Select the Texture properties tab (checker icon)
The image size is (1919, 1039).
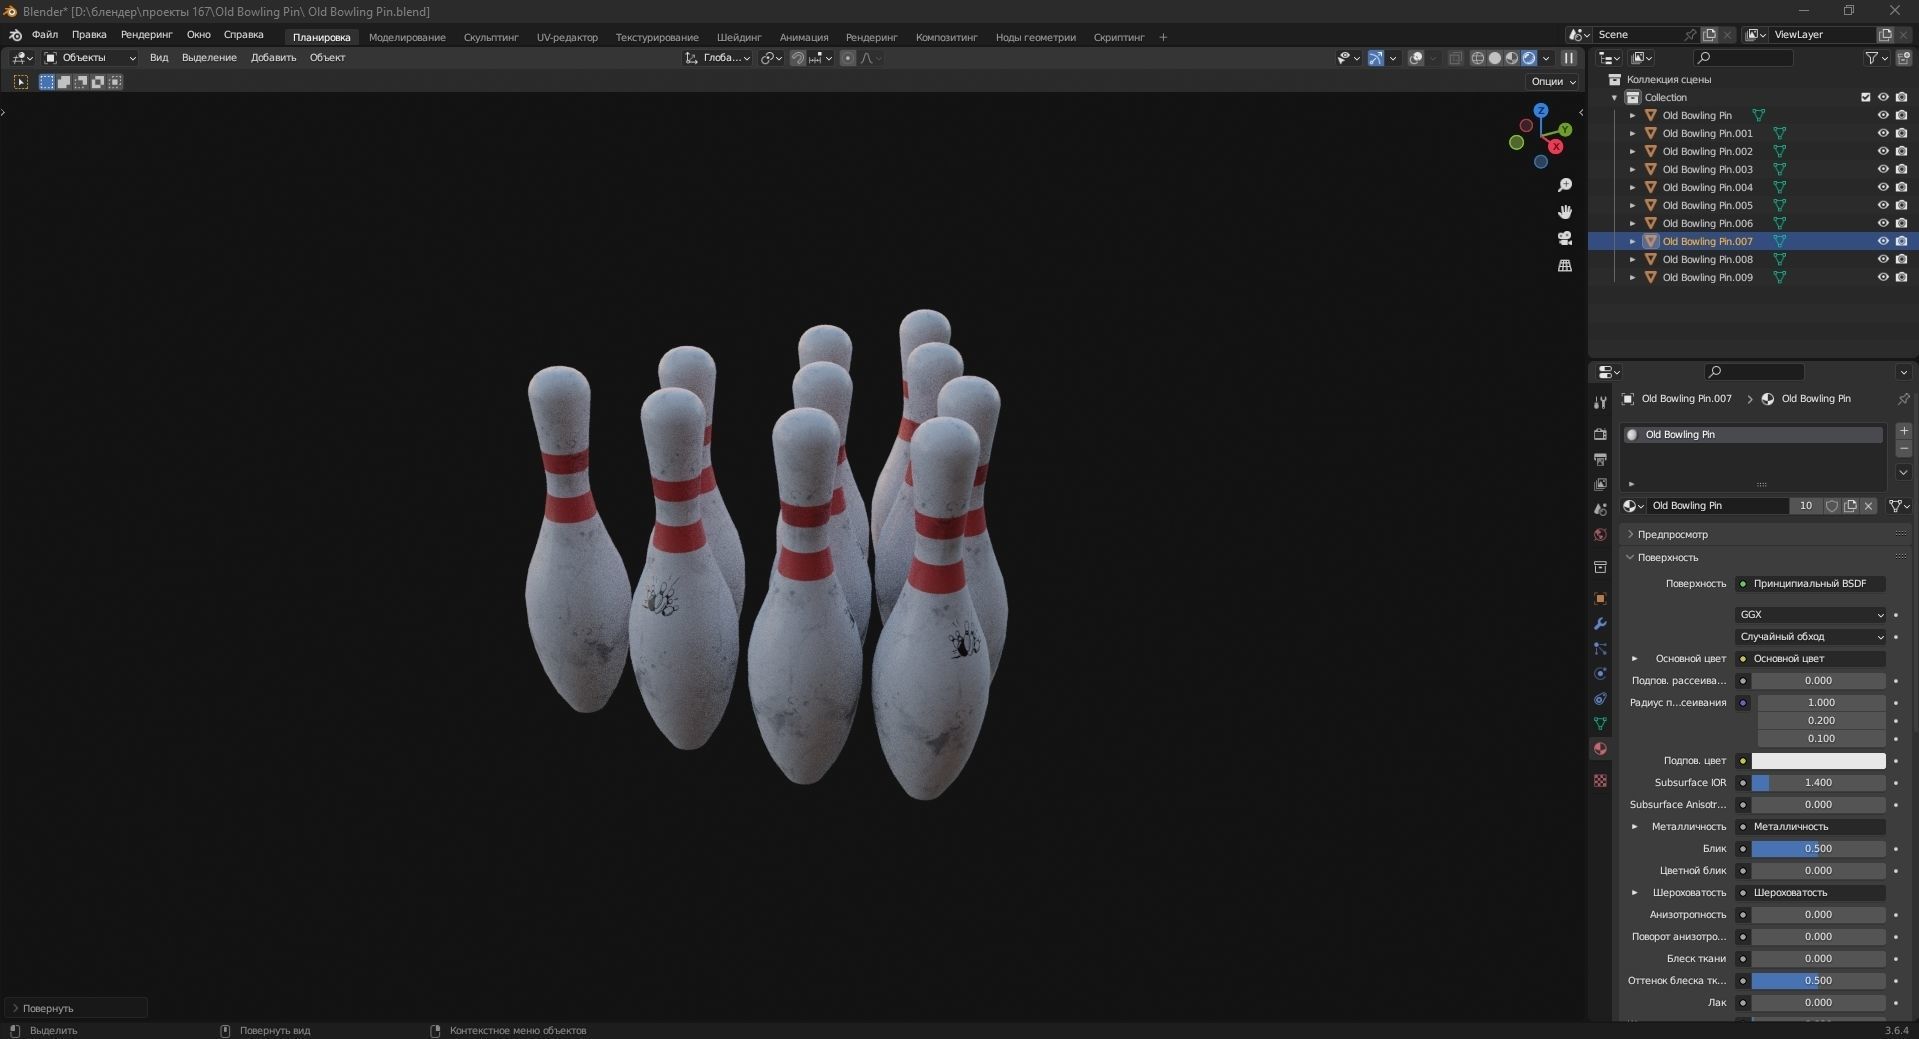click(1600, 780)
